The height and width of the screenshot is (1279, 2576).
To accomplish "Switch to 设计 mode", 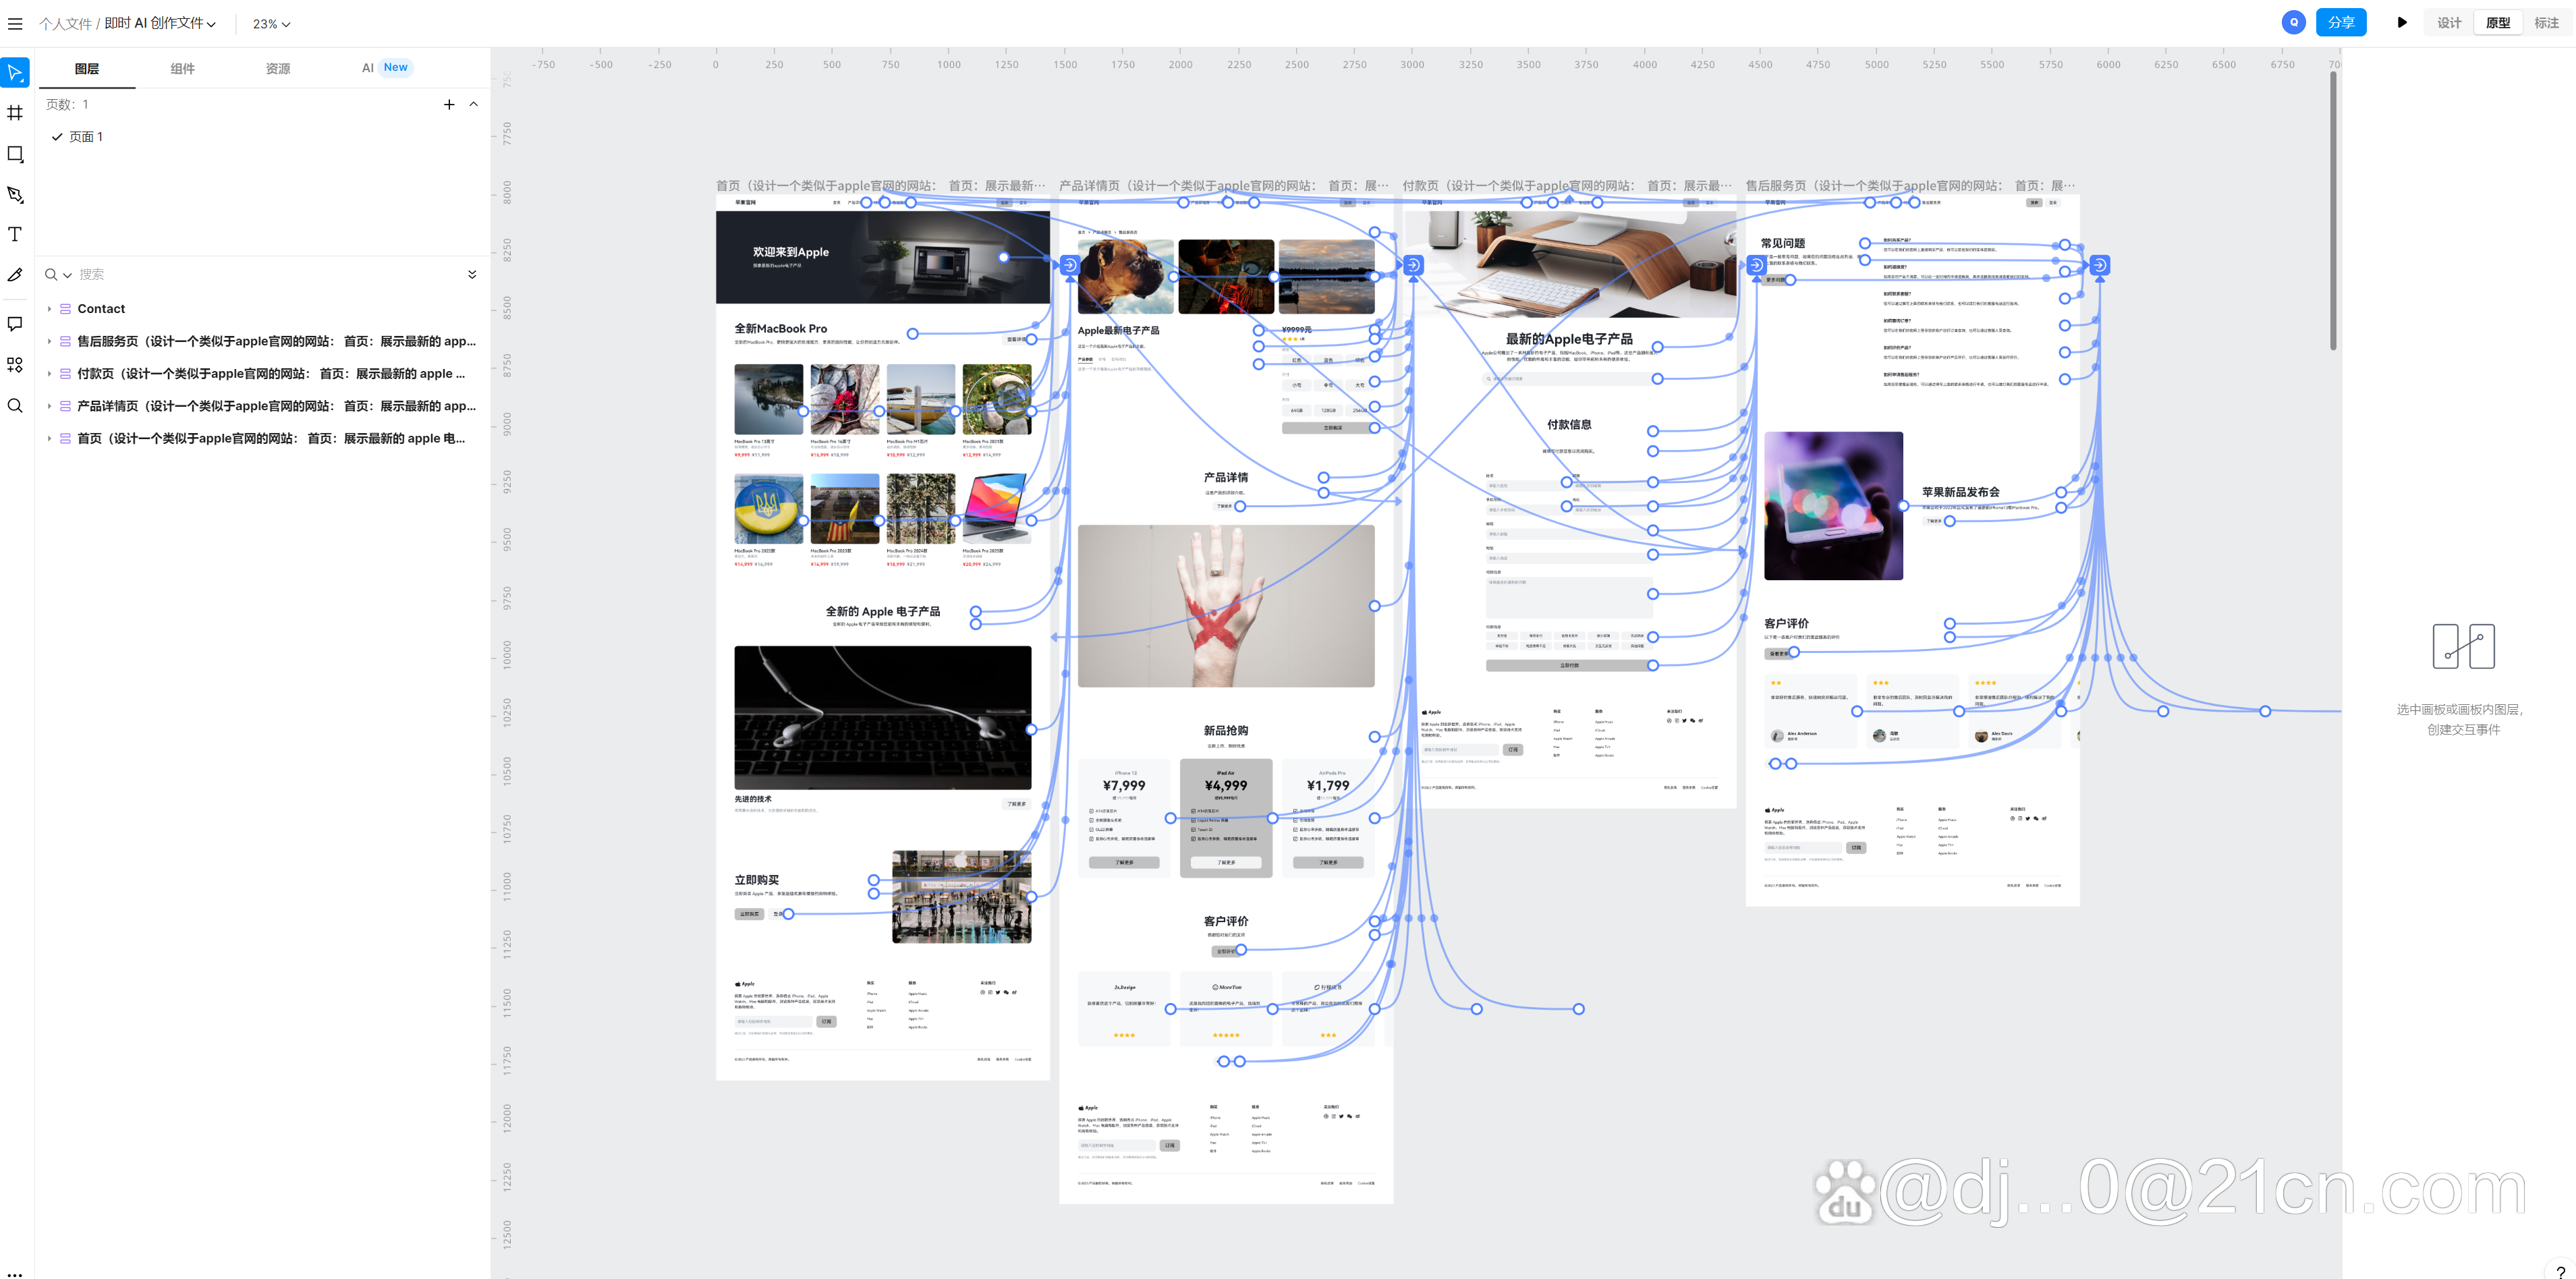I will (2449, 23).
